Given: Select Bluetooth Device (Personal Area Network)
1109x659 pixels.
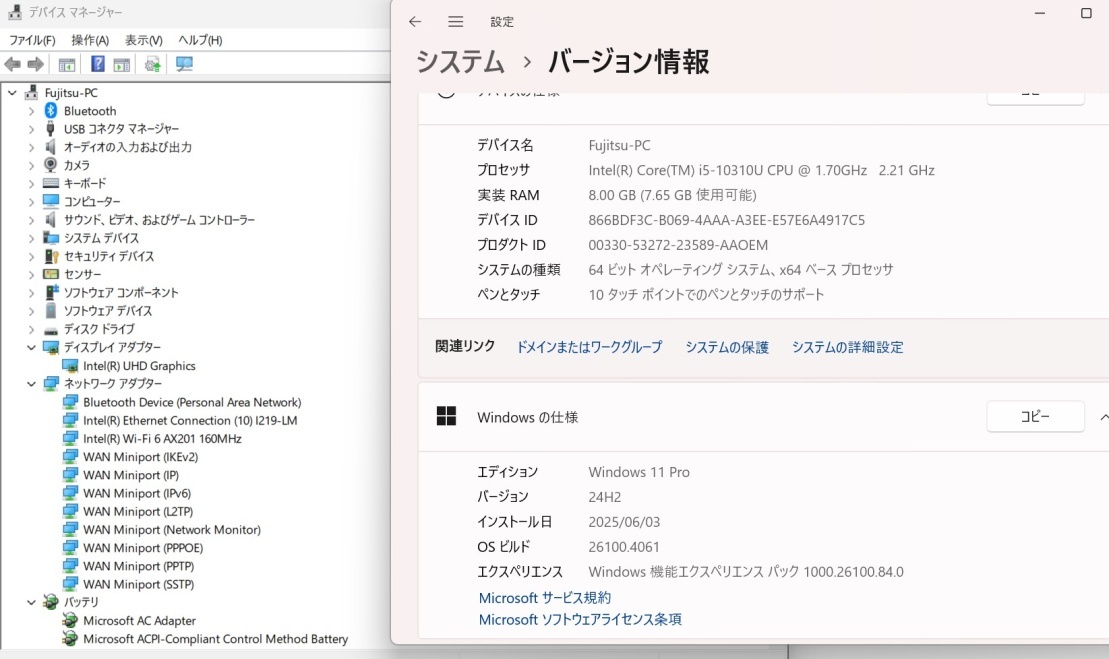Looking at the screenshot, I should click(192, 402).
